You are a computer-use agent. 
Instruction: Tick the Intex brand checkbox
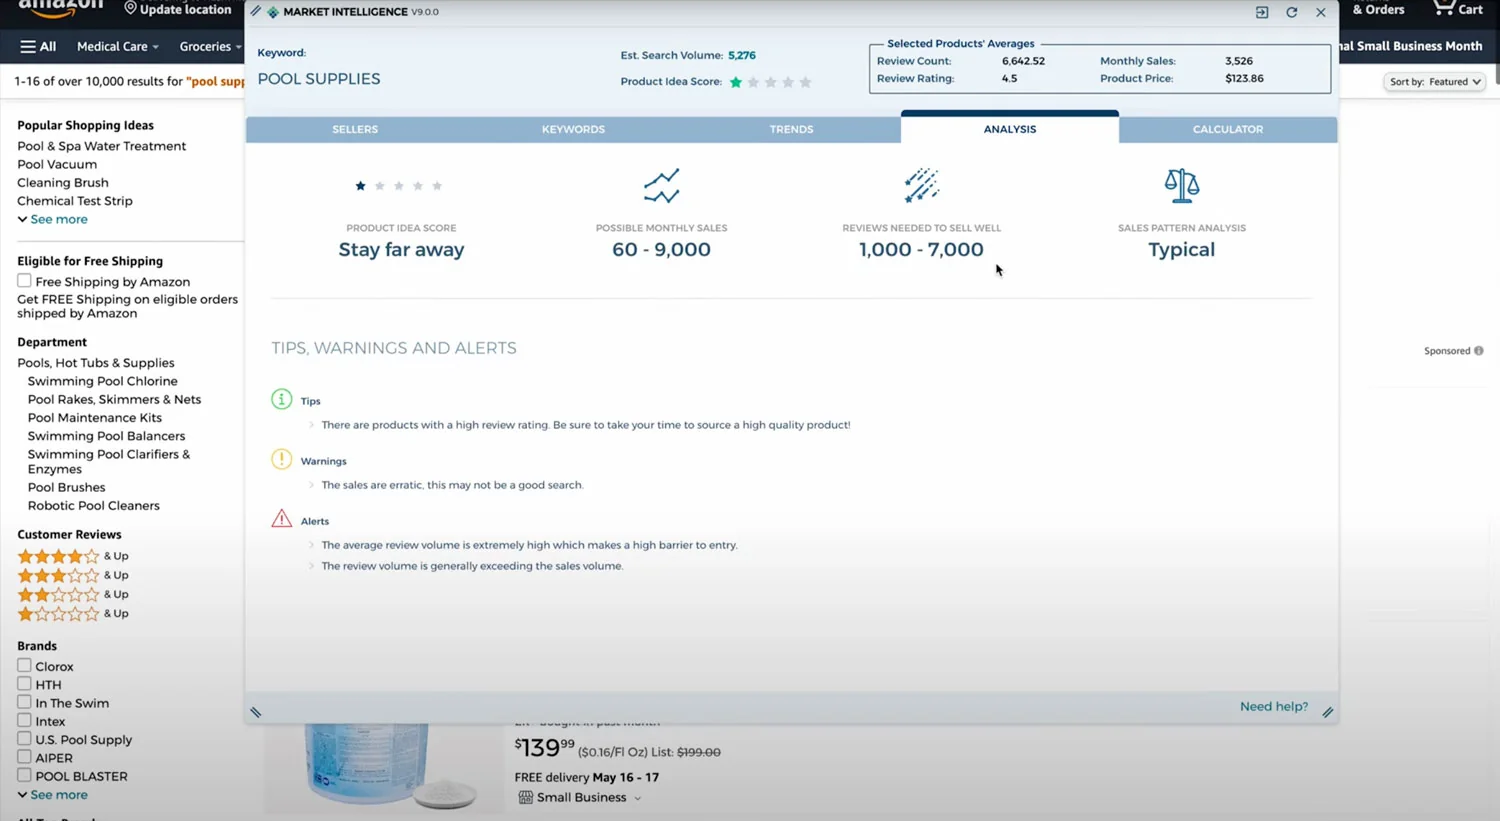point(24,721)
